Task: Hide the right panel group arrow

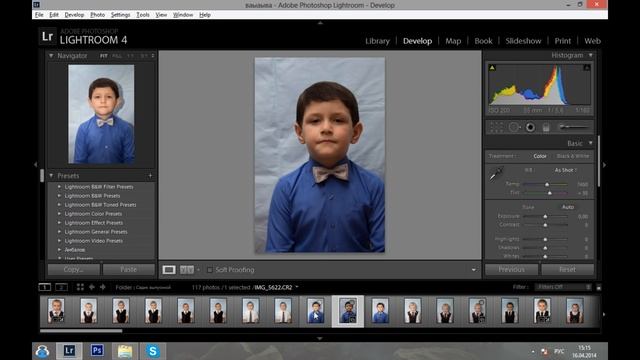Action: click(x=604, y=165)
